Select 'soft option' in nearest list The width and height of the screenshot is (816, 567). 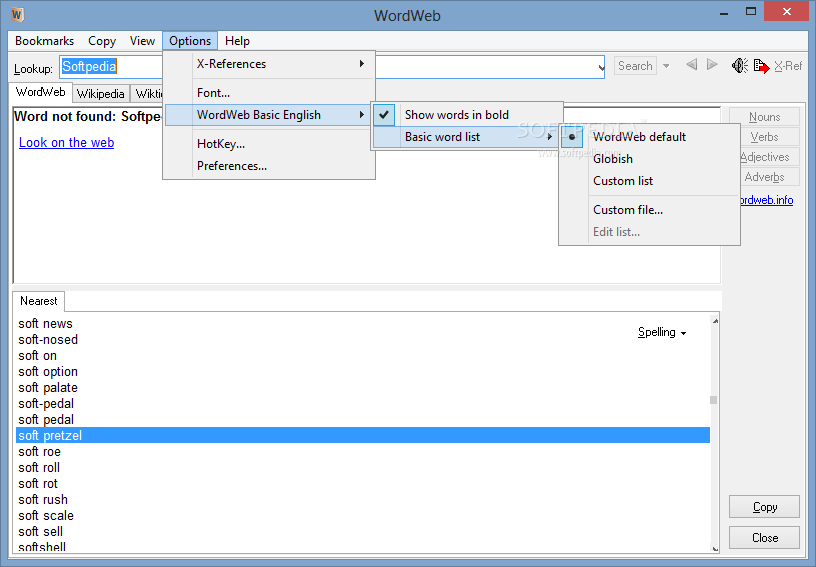point(363,372)
